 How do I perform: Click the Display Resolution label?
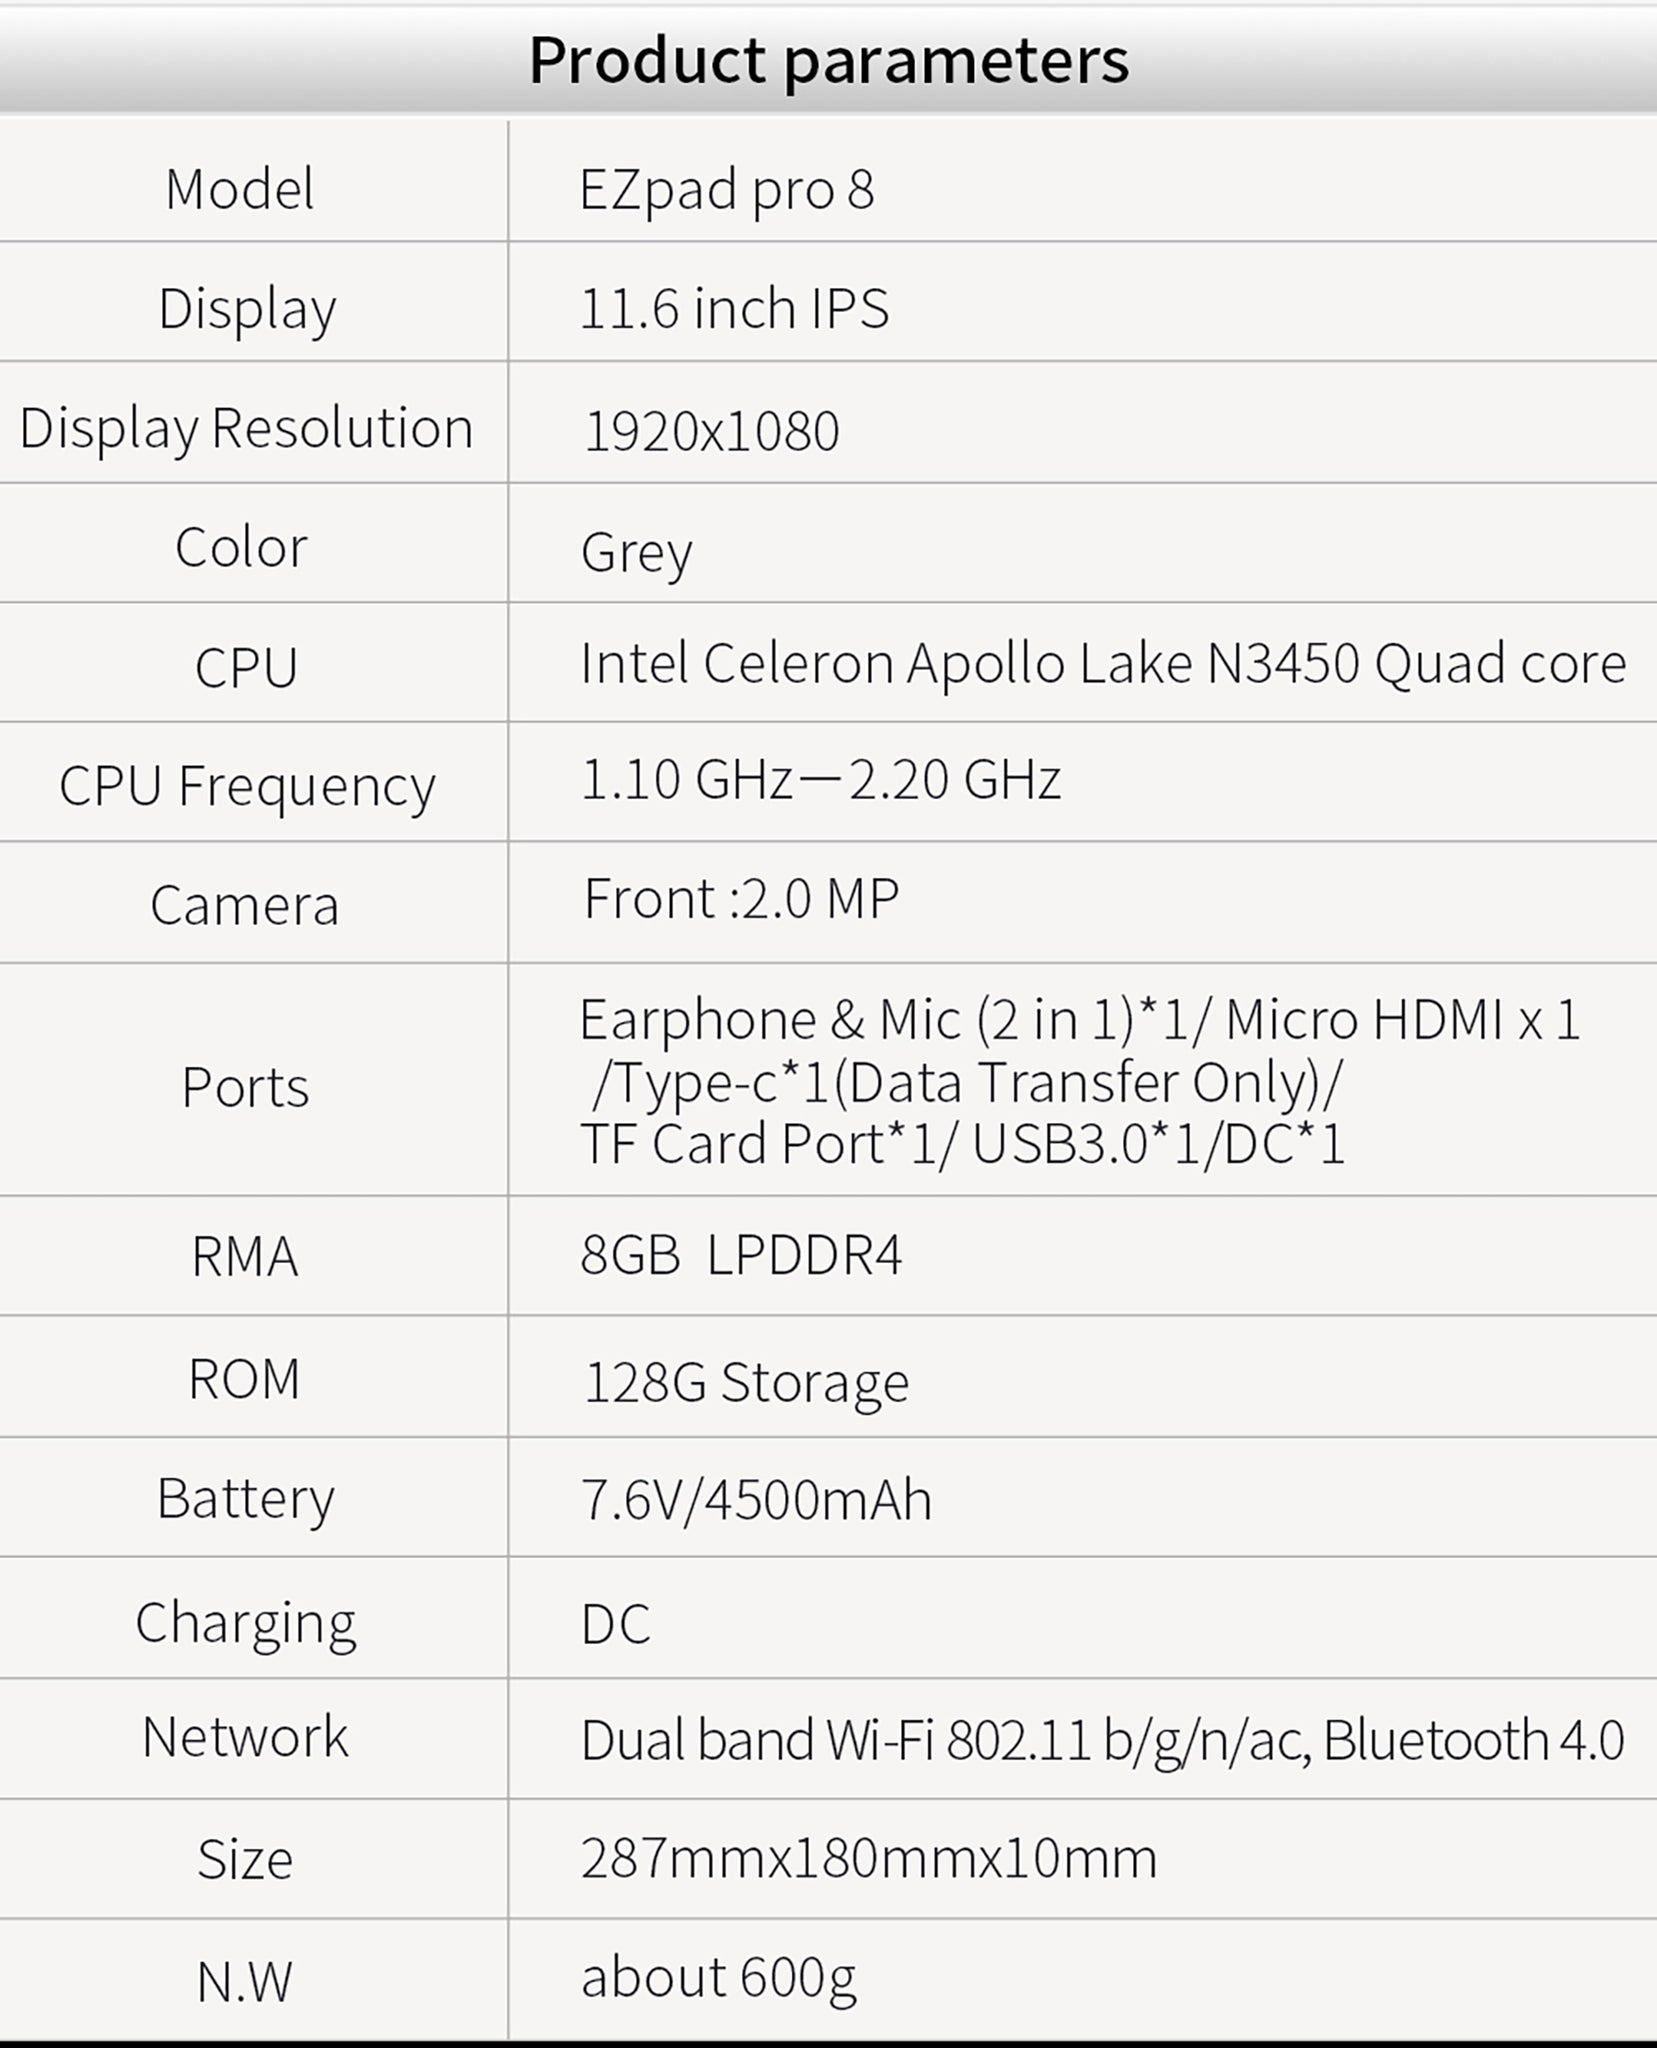point(246,429)
